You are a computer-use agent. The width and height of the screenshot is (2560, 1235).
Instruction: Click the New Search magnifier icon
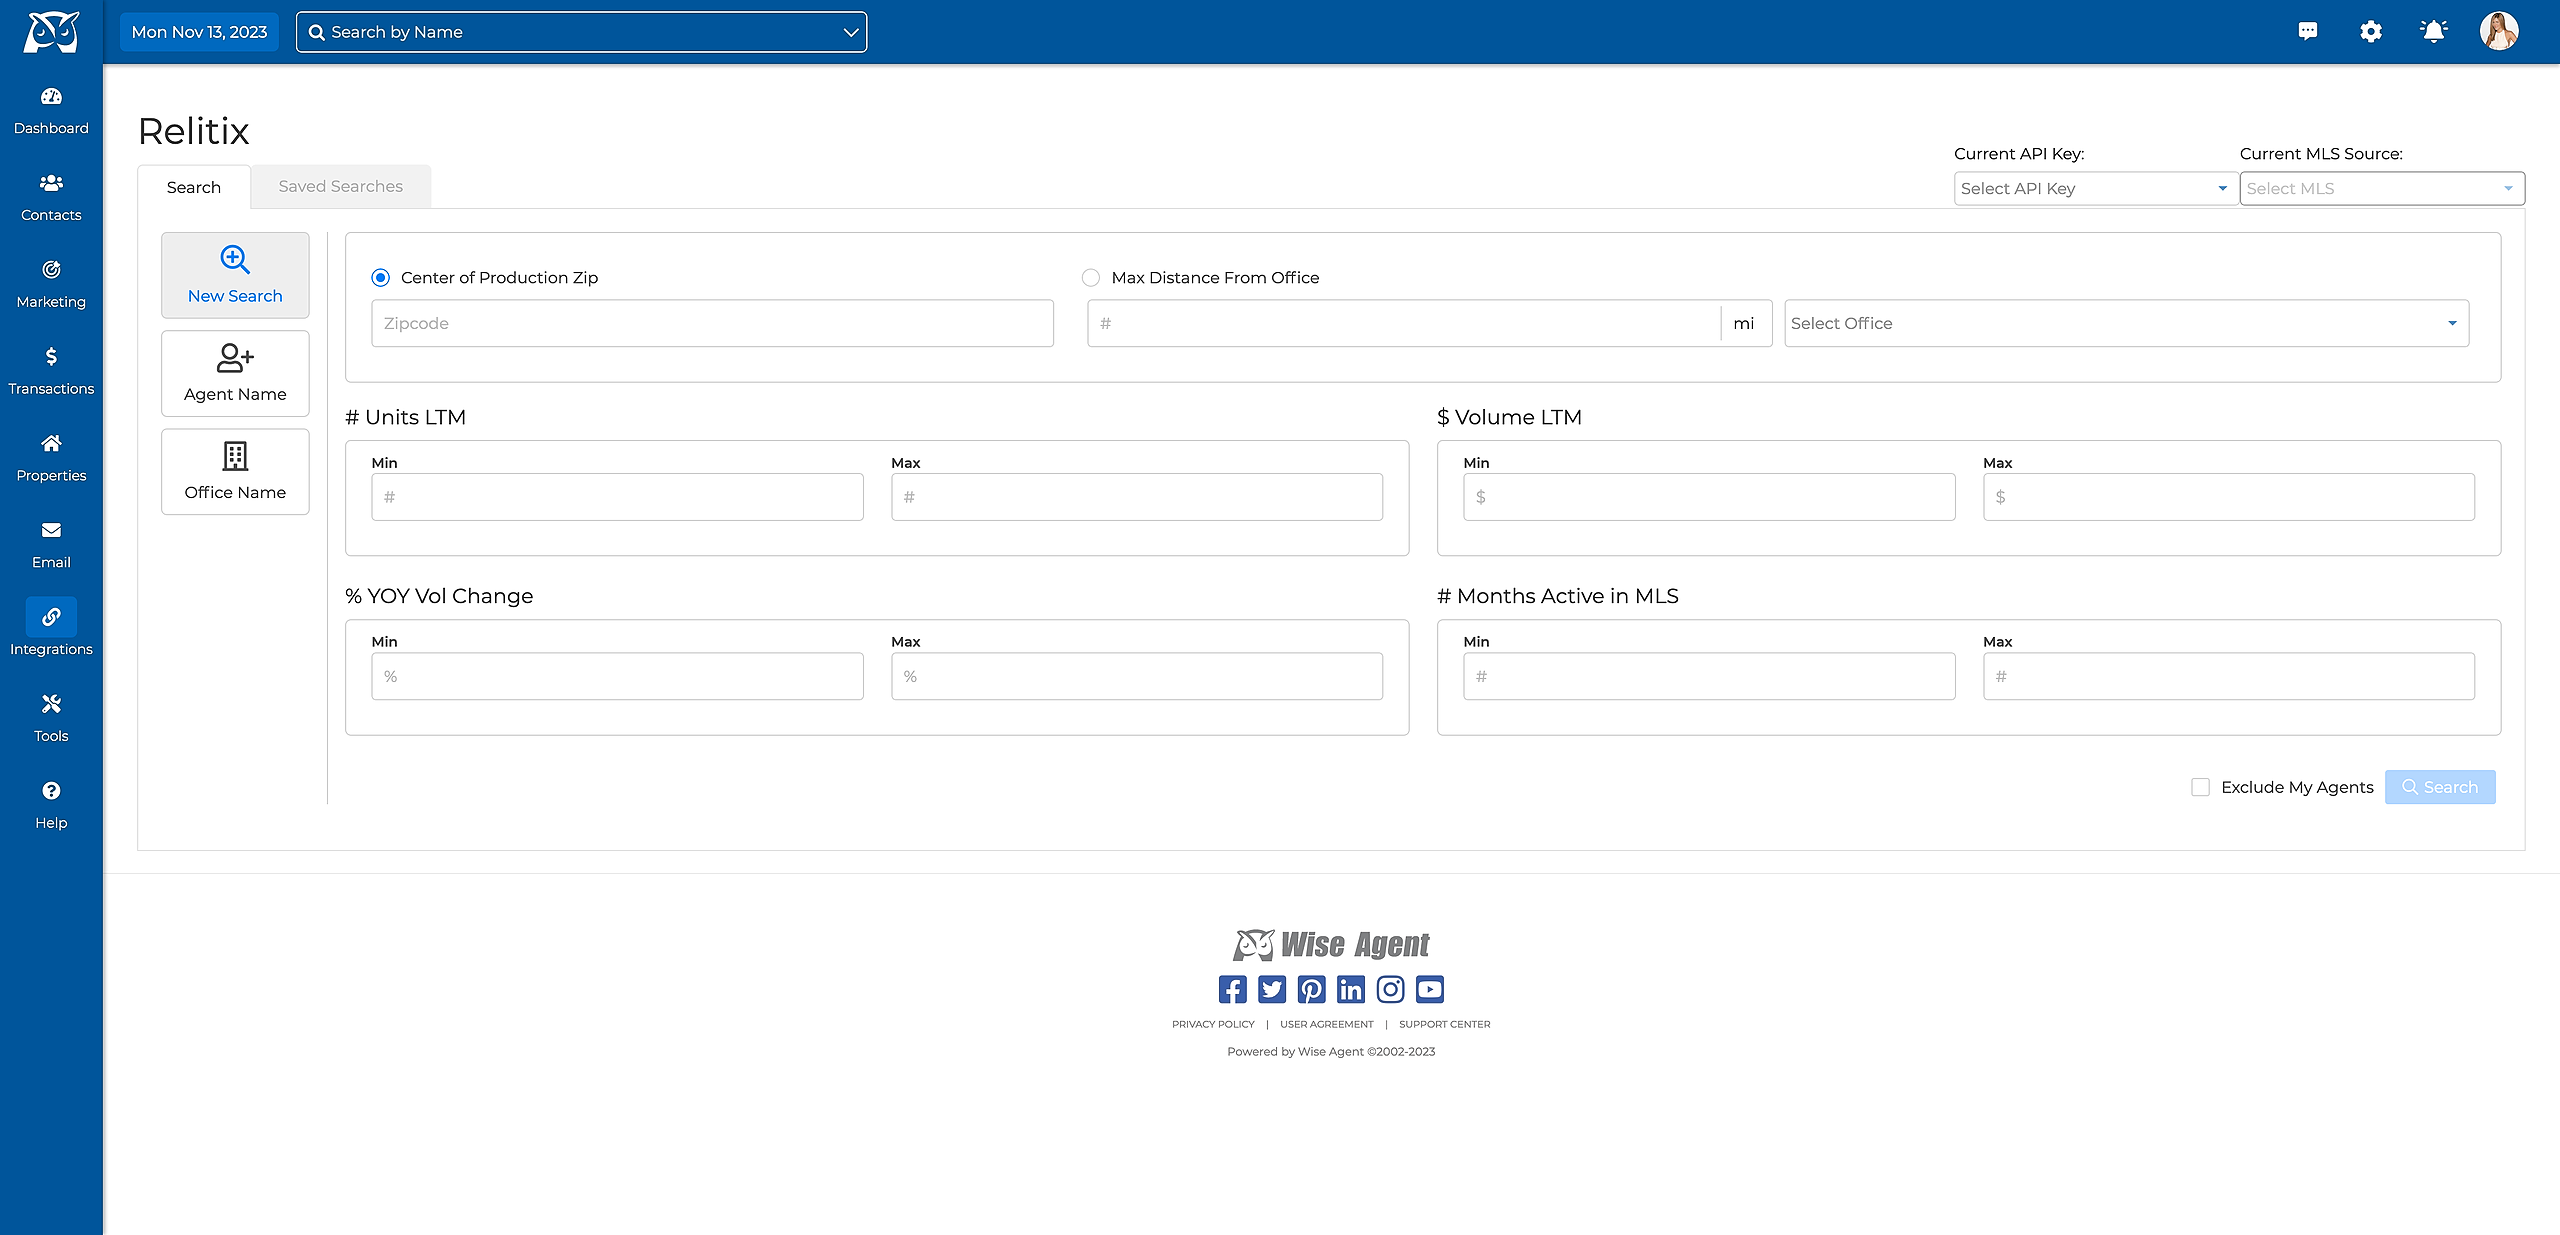(x=235, y=260)
